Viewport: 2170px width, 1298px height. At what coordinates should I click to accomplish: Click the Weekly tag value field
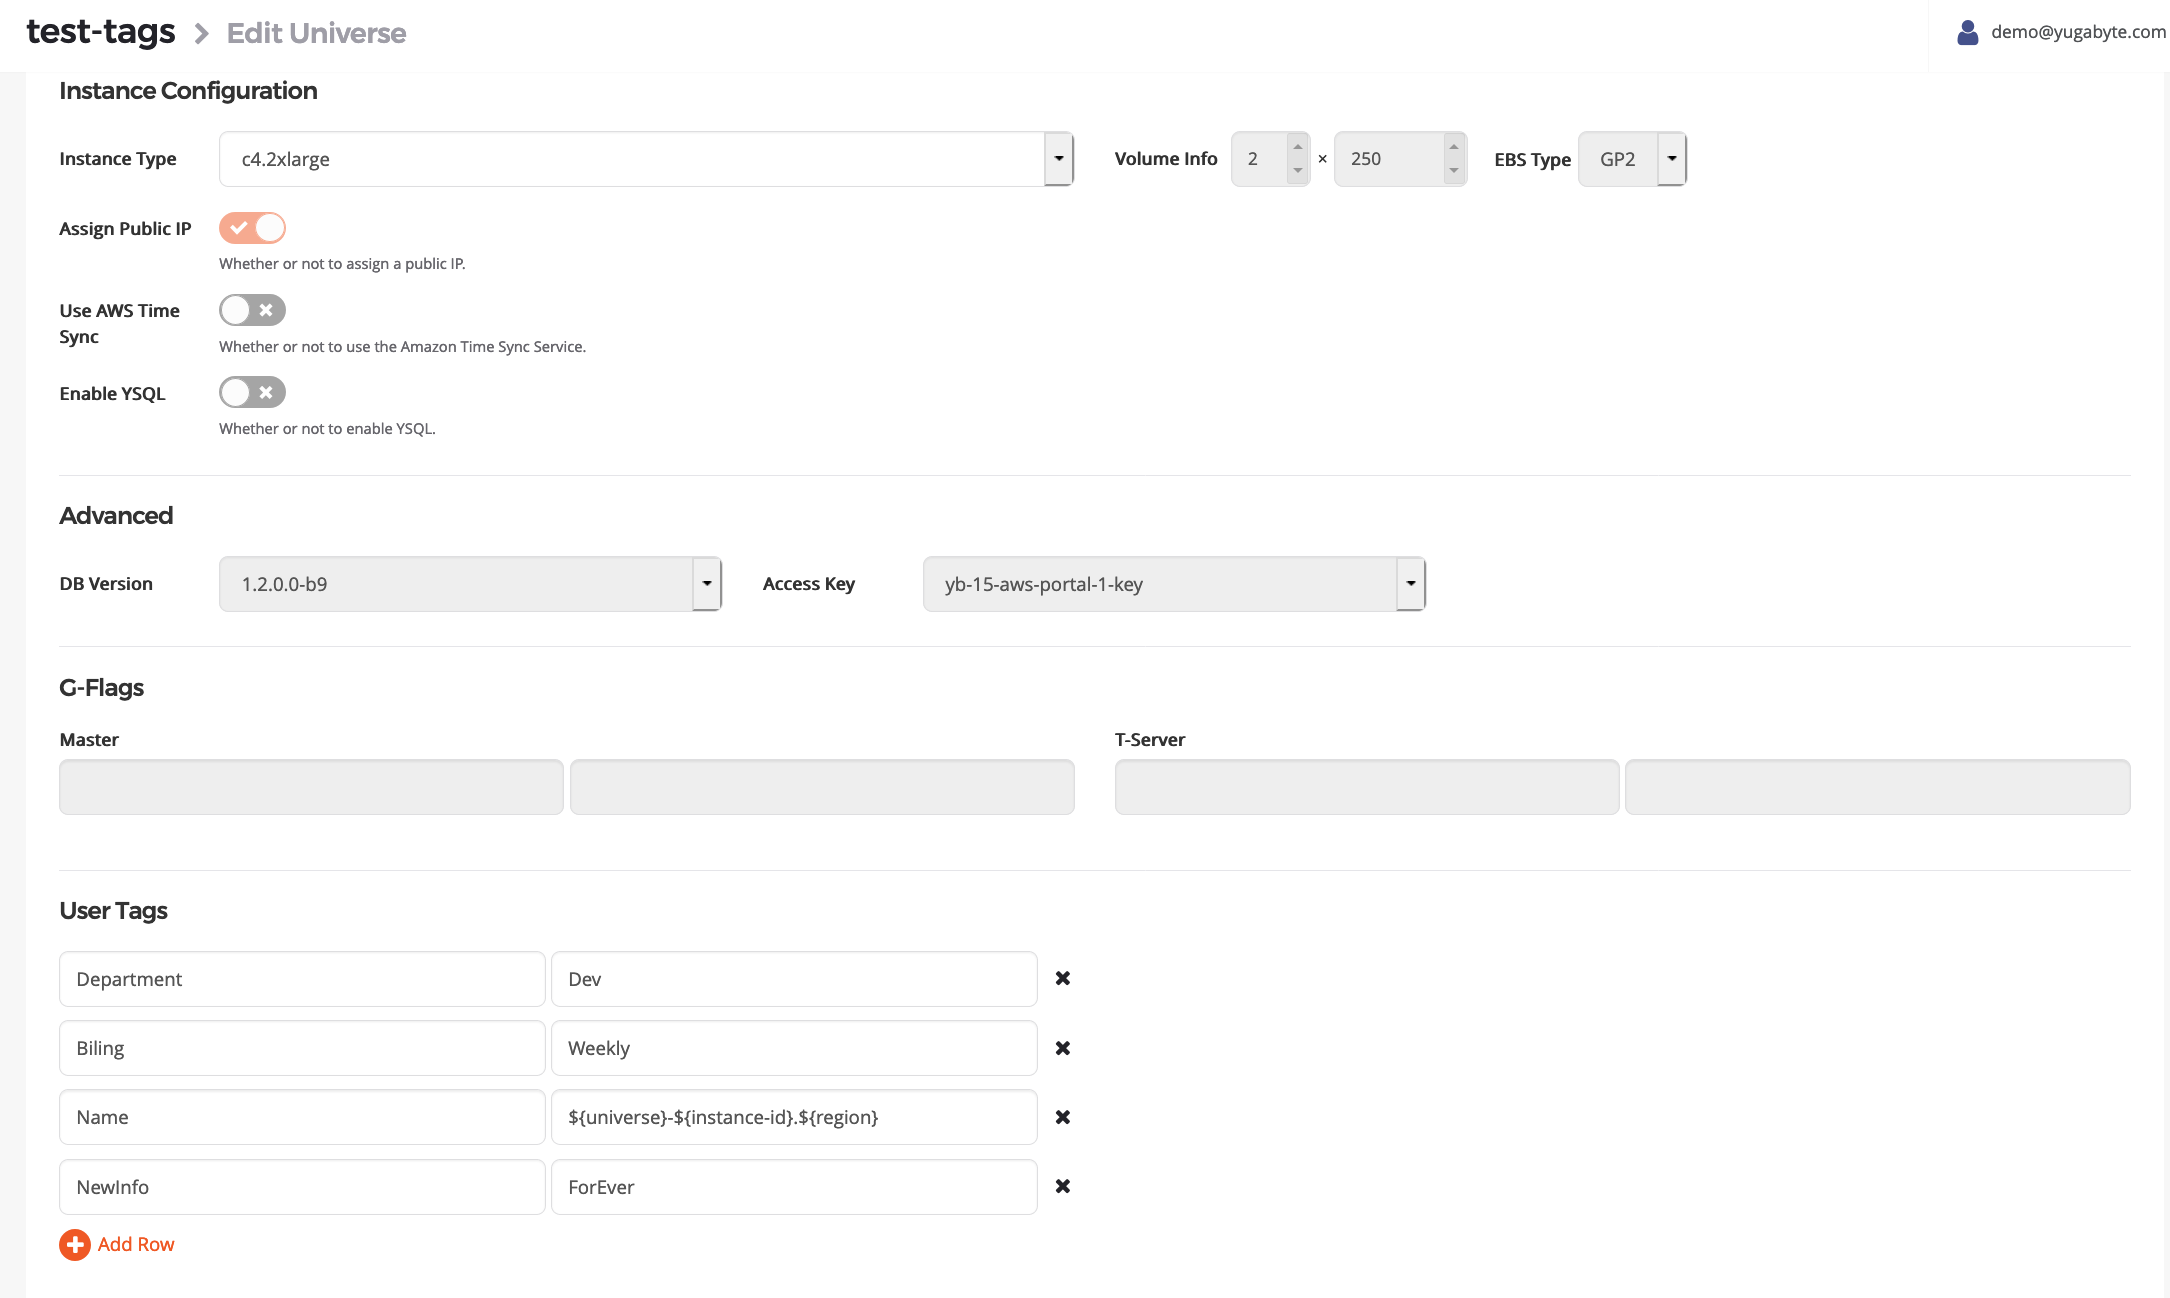coord(794,1048)
